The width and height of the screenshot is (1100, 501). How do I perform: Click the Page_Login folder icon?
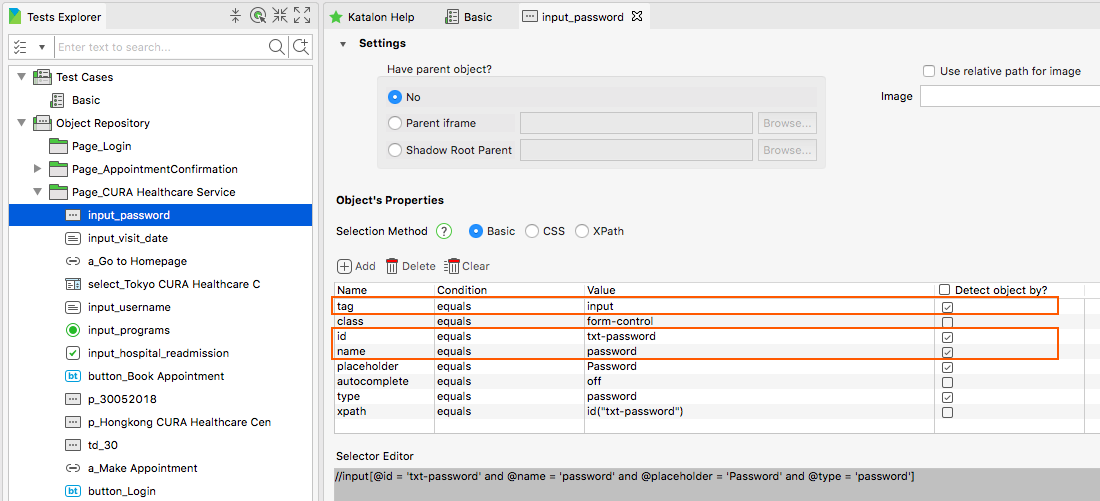58,146
